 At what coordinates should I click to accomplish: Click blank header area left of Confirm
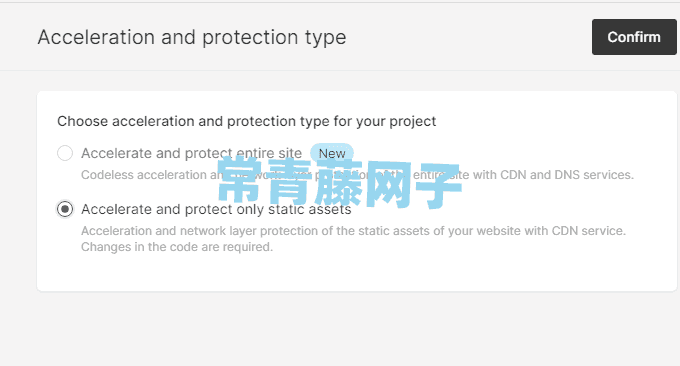click(x=468, y=37)
